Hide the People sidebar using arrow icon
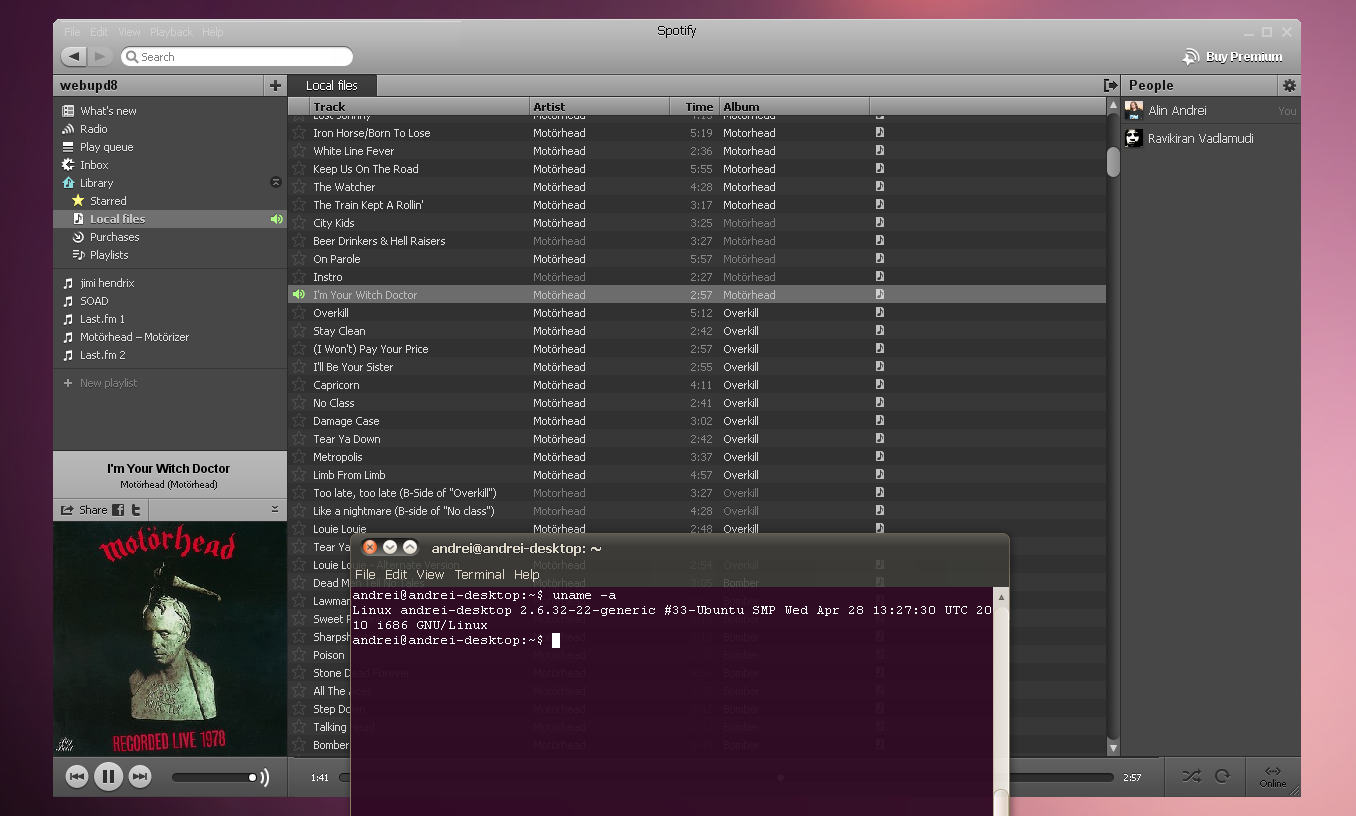1356x816 pixels. click(1109, 86)
